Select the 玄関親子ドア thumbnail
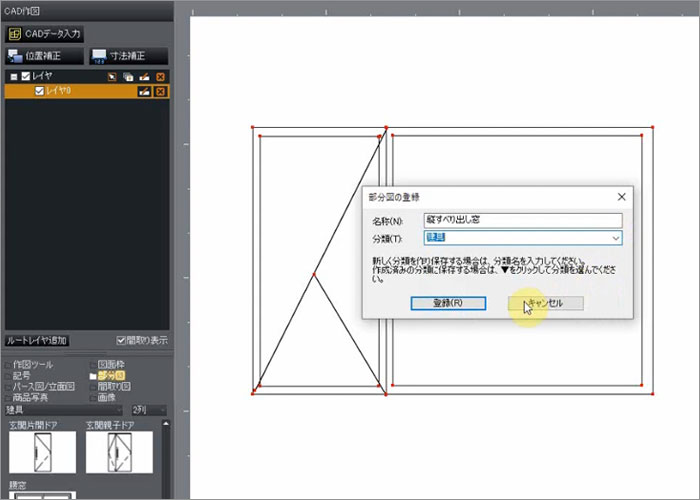 pyautogui.click(x=119, y=452)
